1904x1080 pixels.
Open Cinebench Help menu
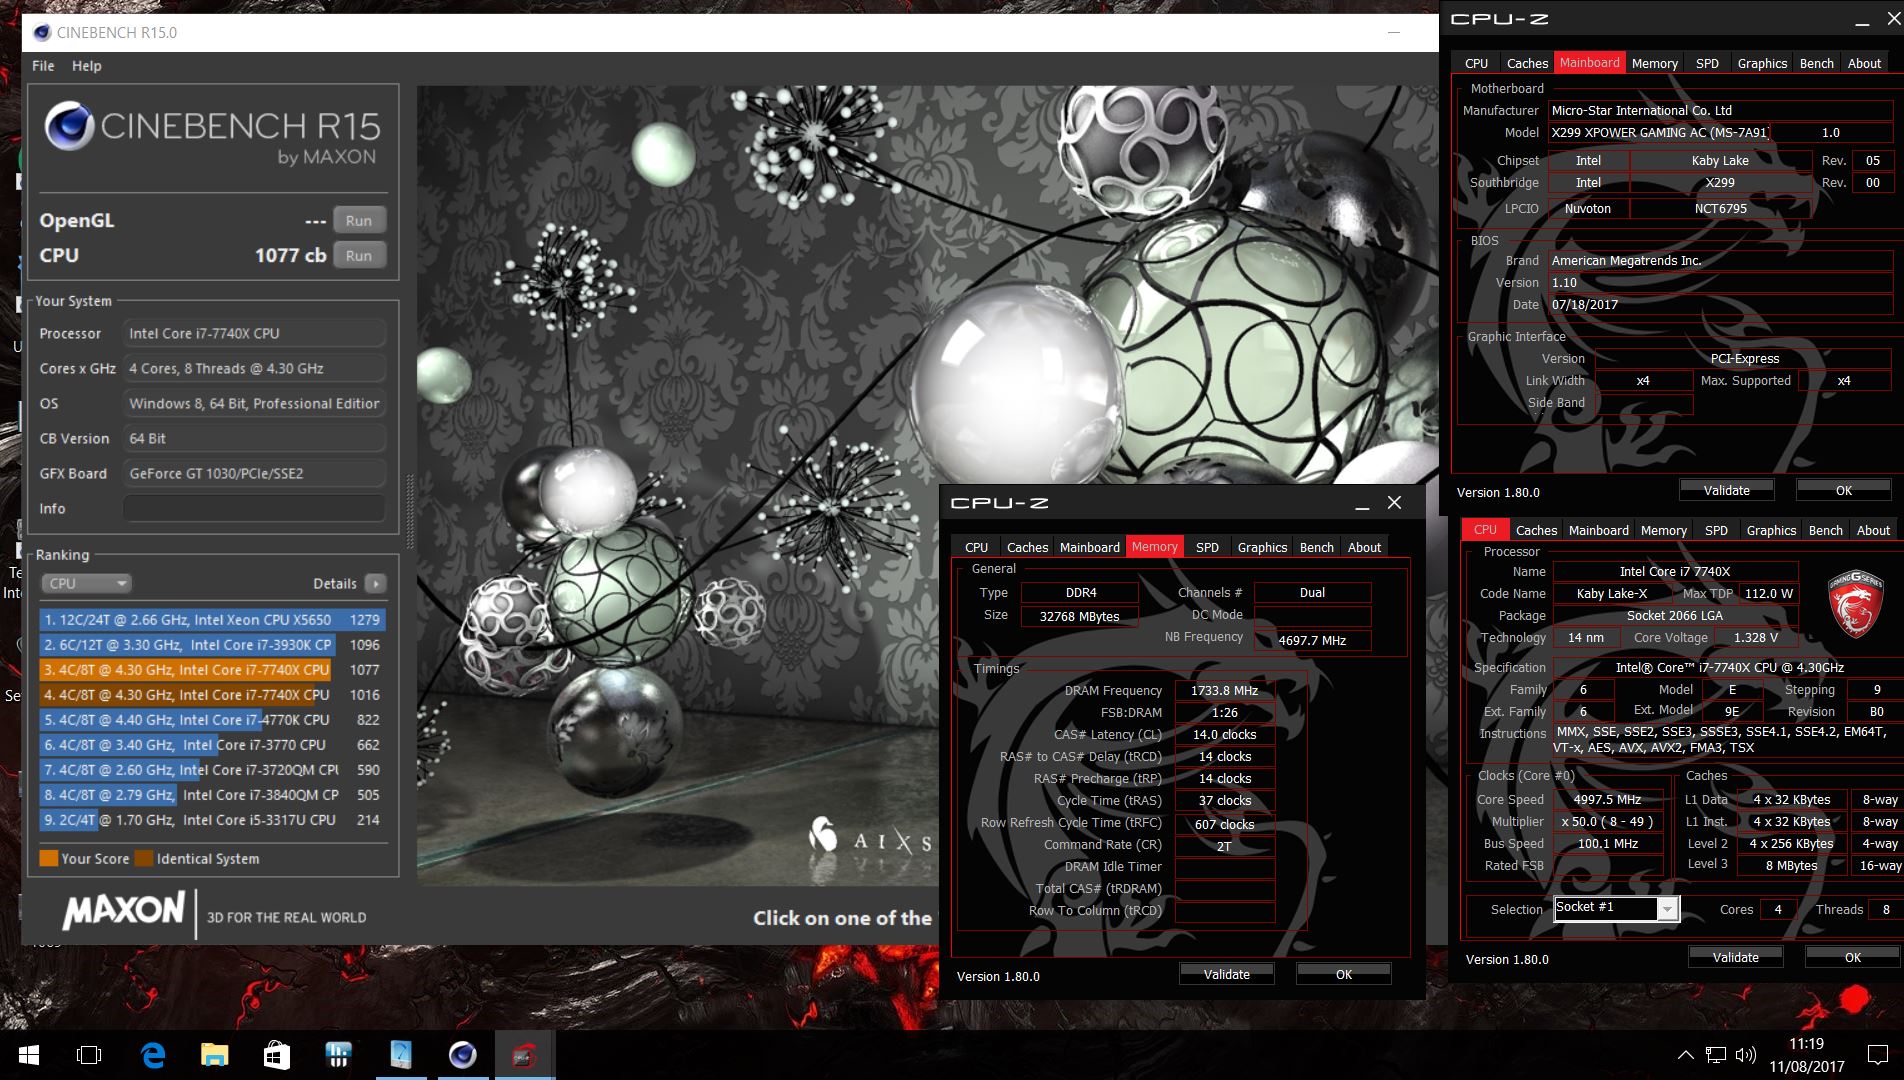pyautogui.click(x=86, y=66)
